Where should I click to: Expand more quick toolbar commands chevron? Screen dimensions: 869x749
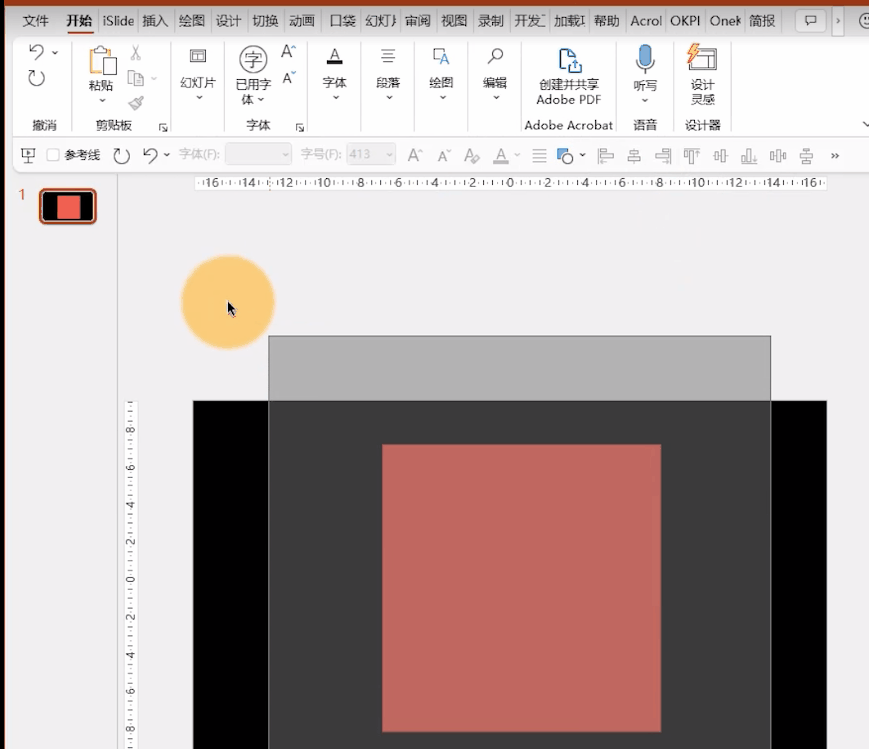(835, 156)
